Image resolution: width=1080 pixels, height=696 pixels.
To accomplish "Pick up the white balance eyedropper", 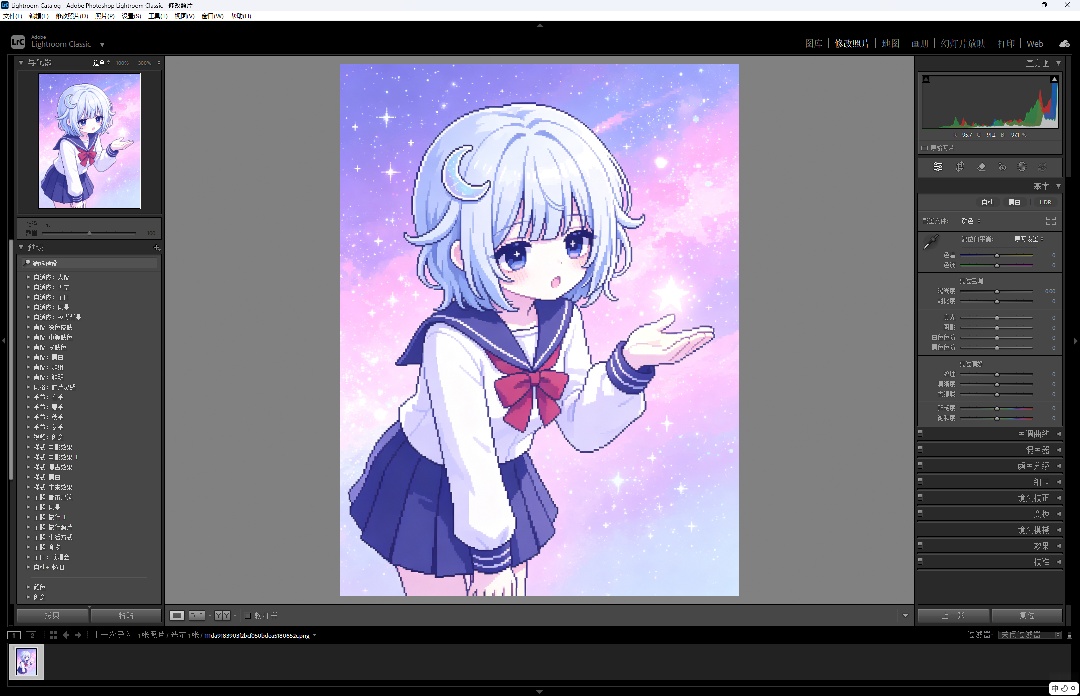I will coord(931,243).
